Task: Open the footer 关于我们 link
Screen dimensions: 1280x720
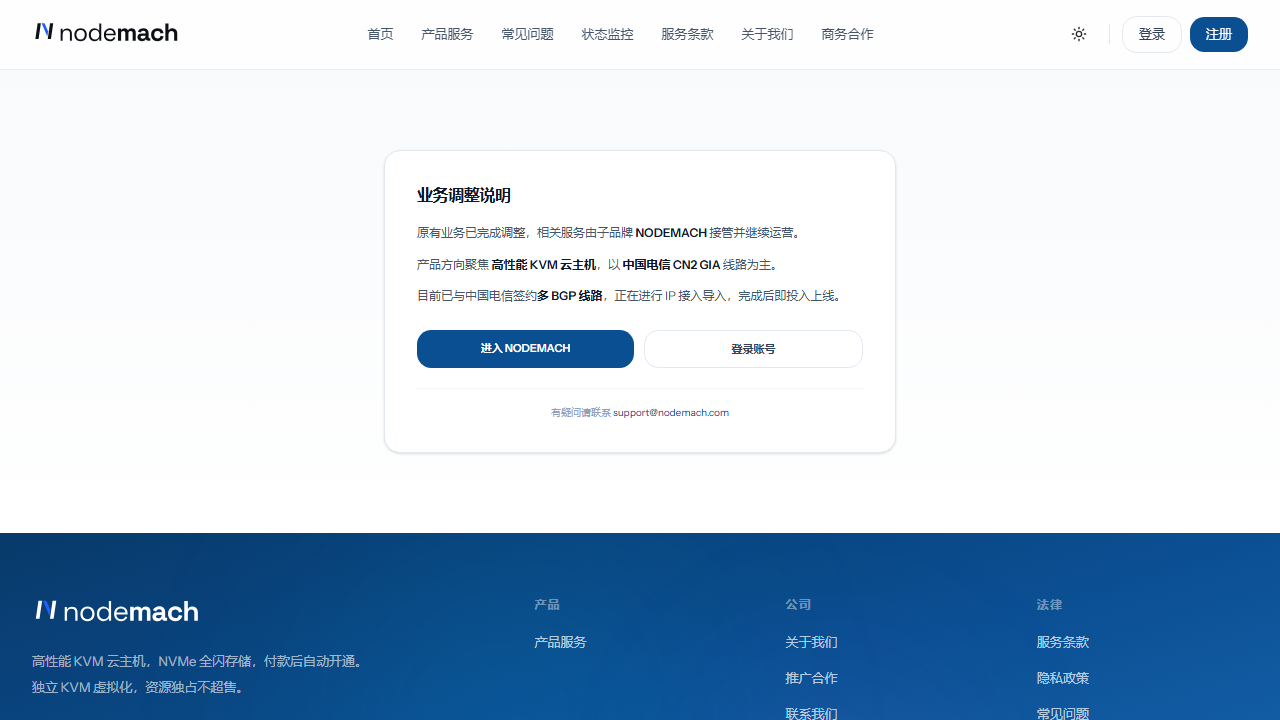Action: pyautogui.click(x=811, y=642)
